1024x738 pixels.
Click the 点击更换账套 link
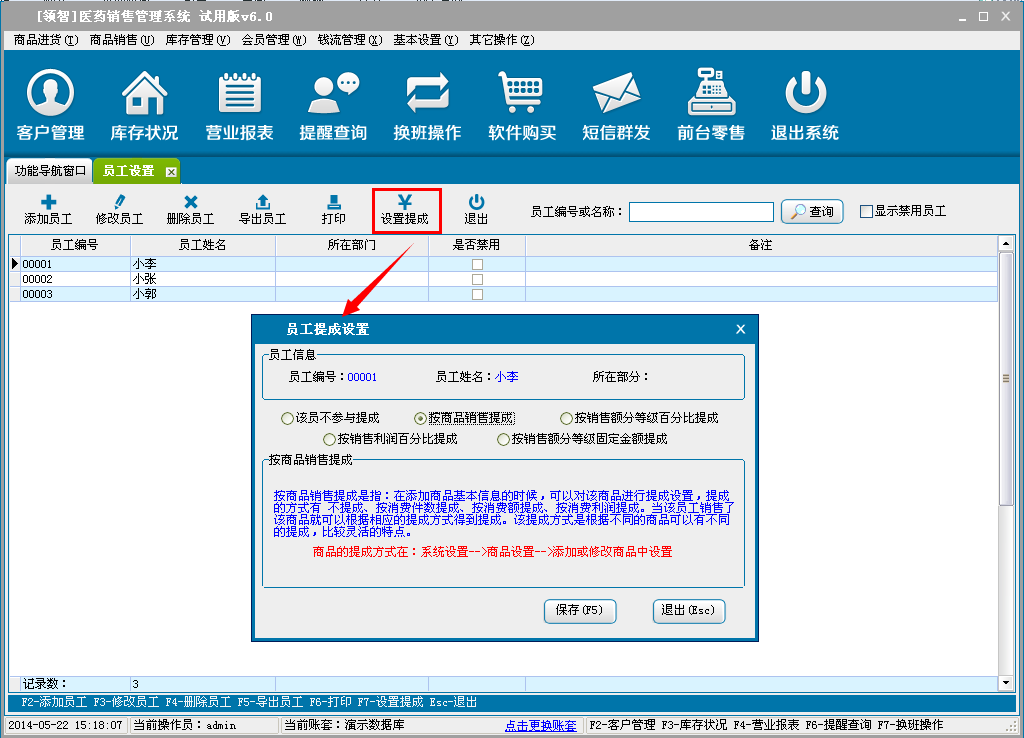540,725
